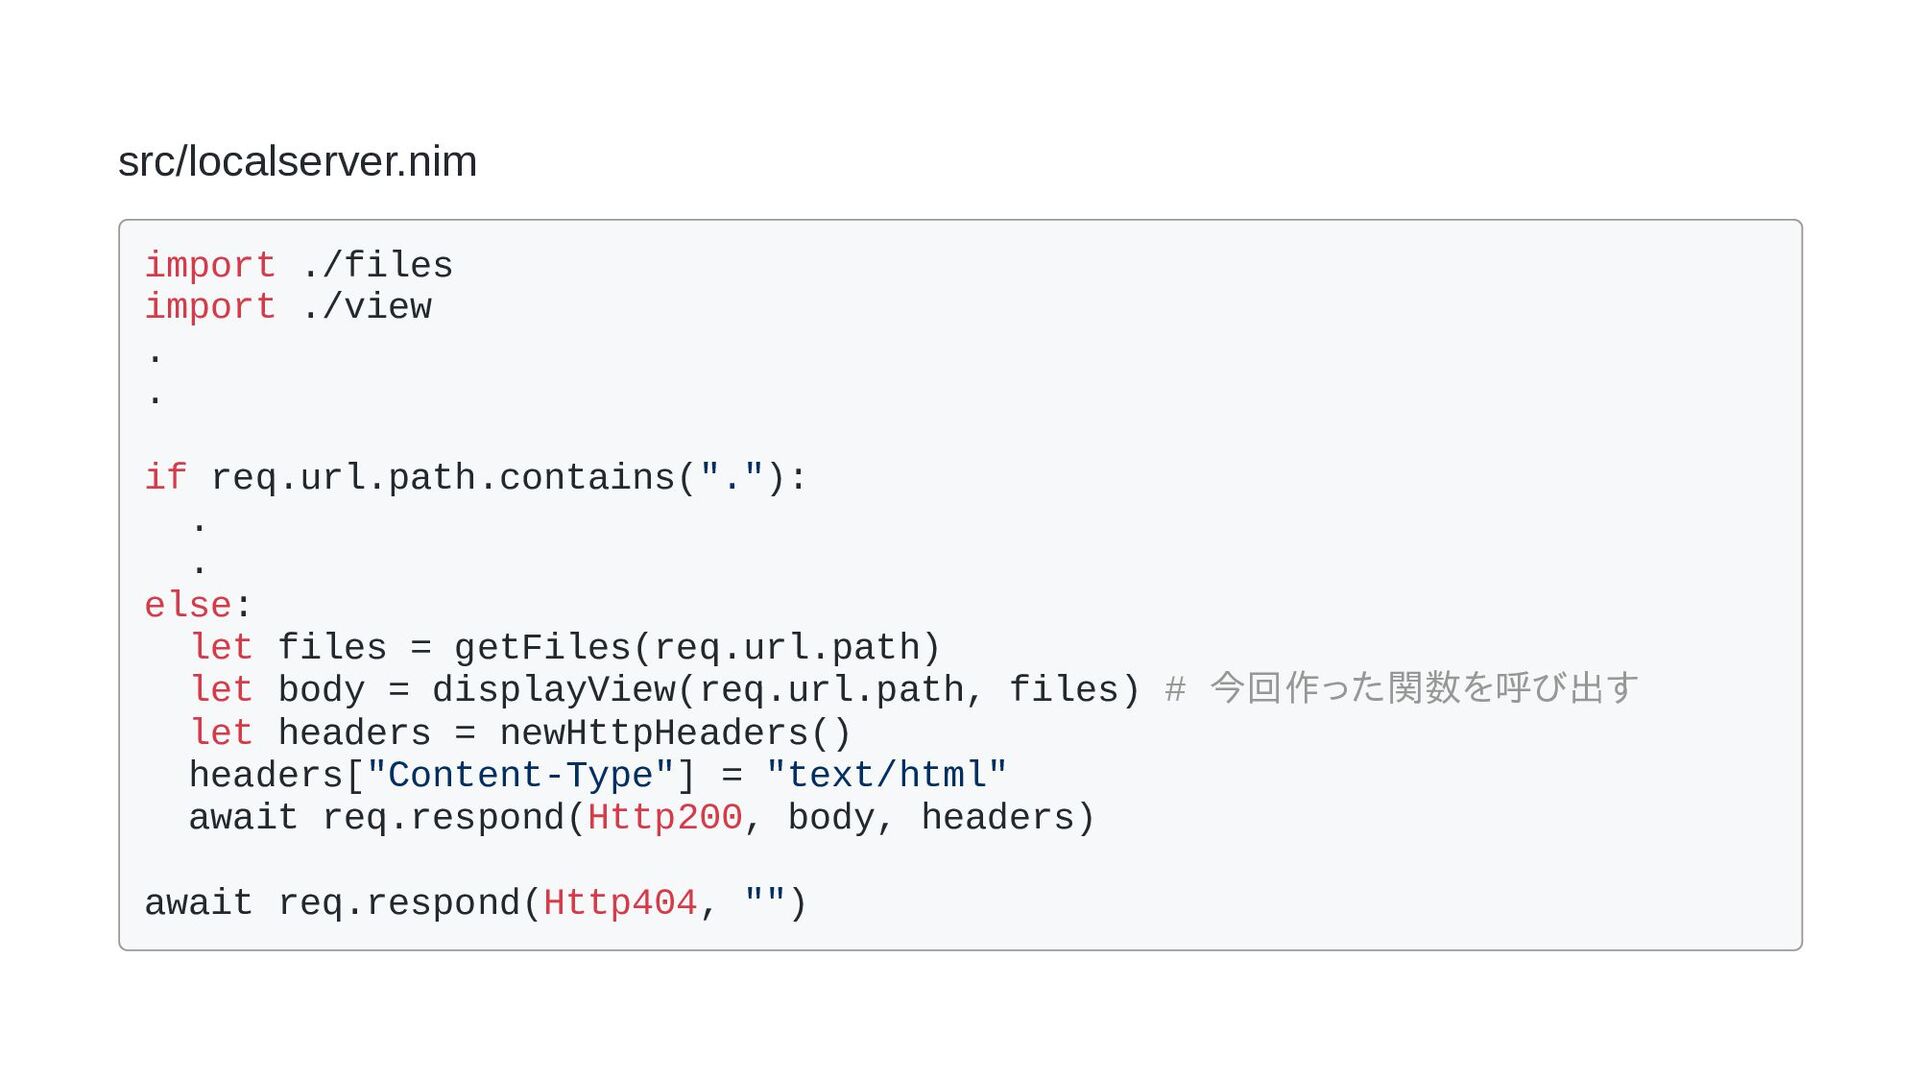Click newHttpHeaders() call
This screenshot has height=1080, width=1920.
[x=675, y=733]
